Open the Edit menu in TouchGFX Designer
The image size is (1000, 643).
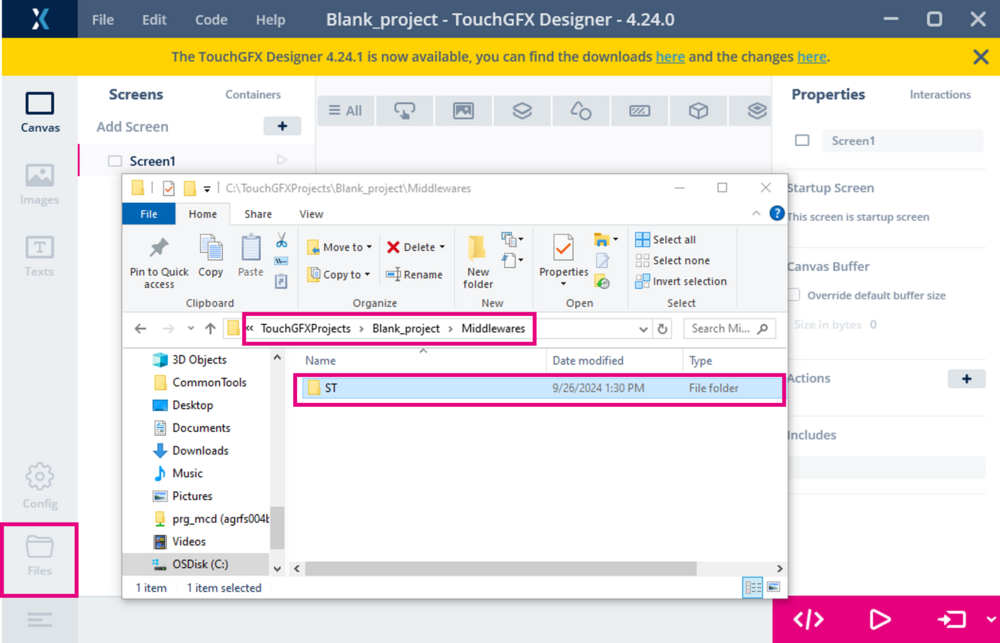pos(154,20)
